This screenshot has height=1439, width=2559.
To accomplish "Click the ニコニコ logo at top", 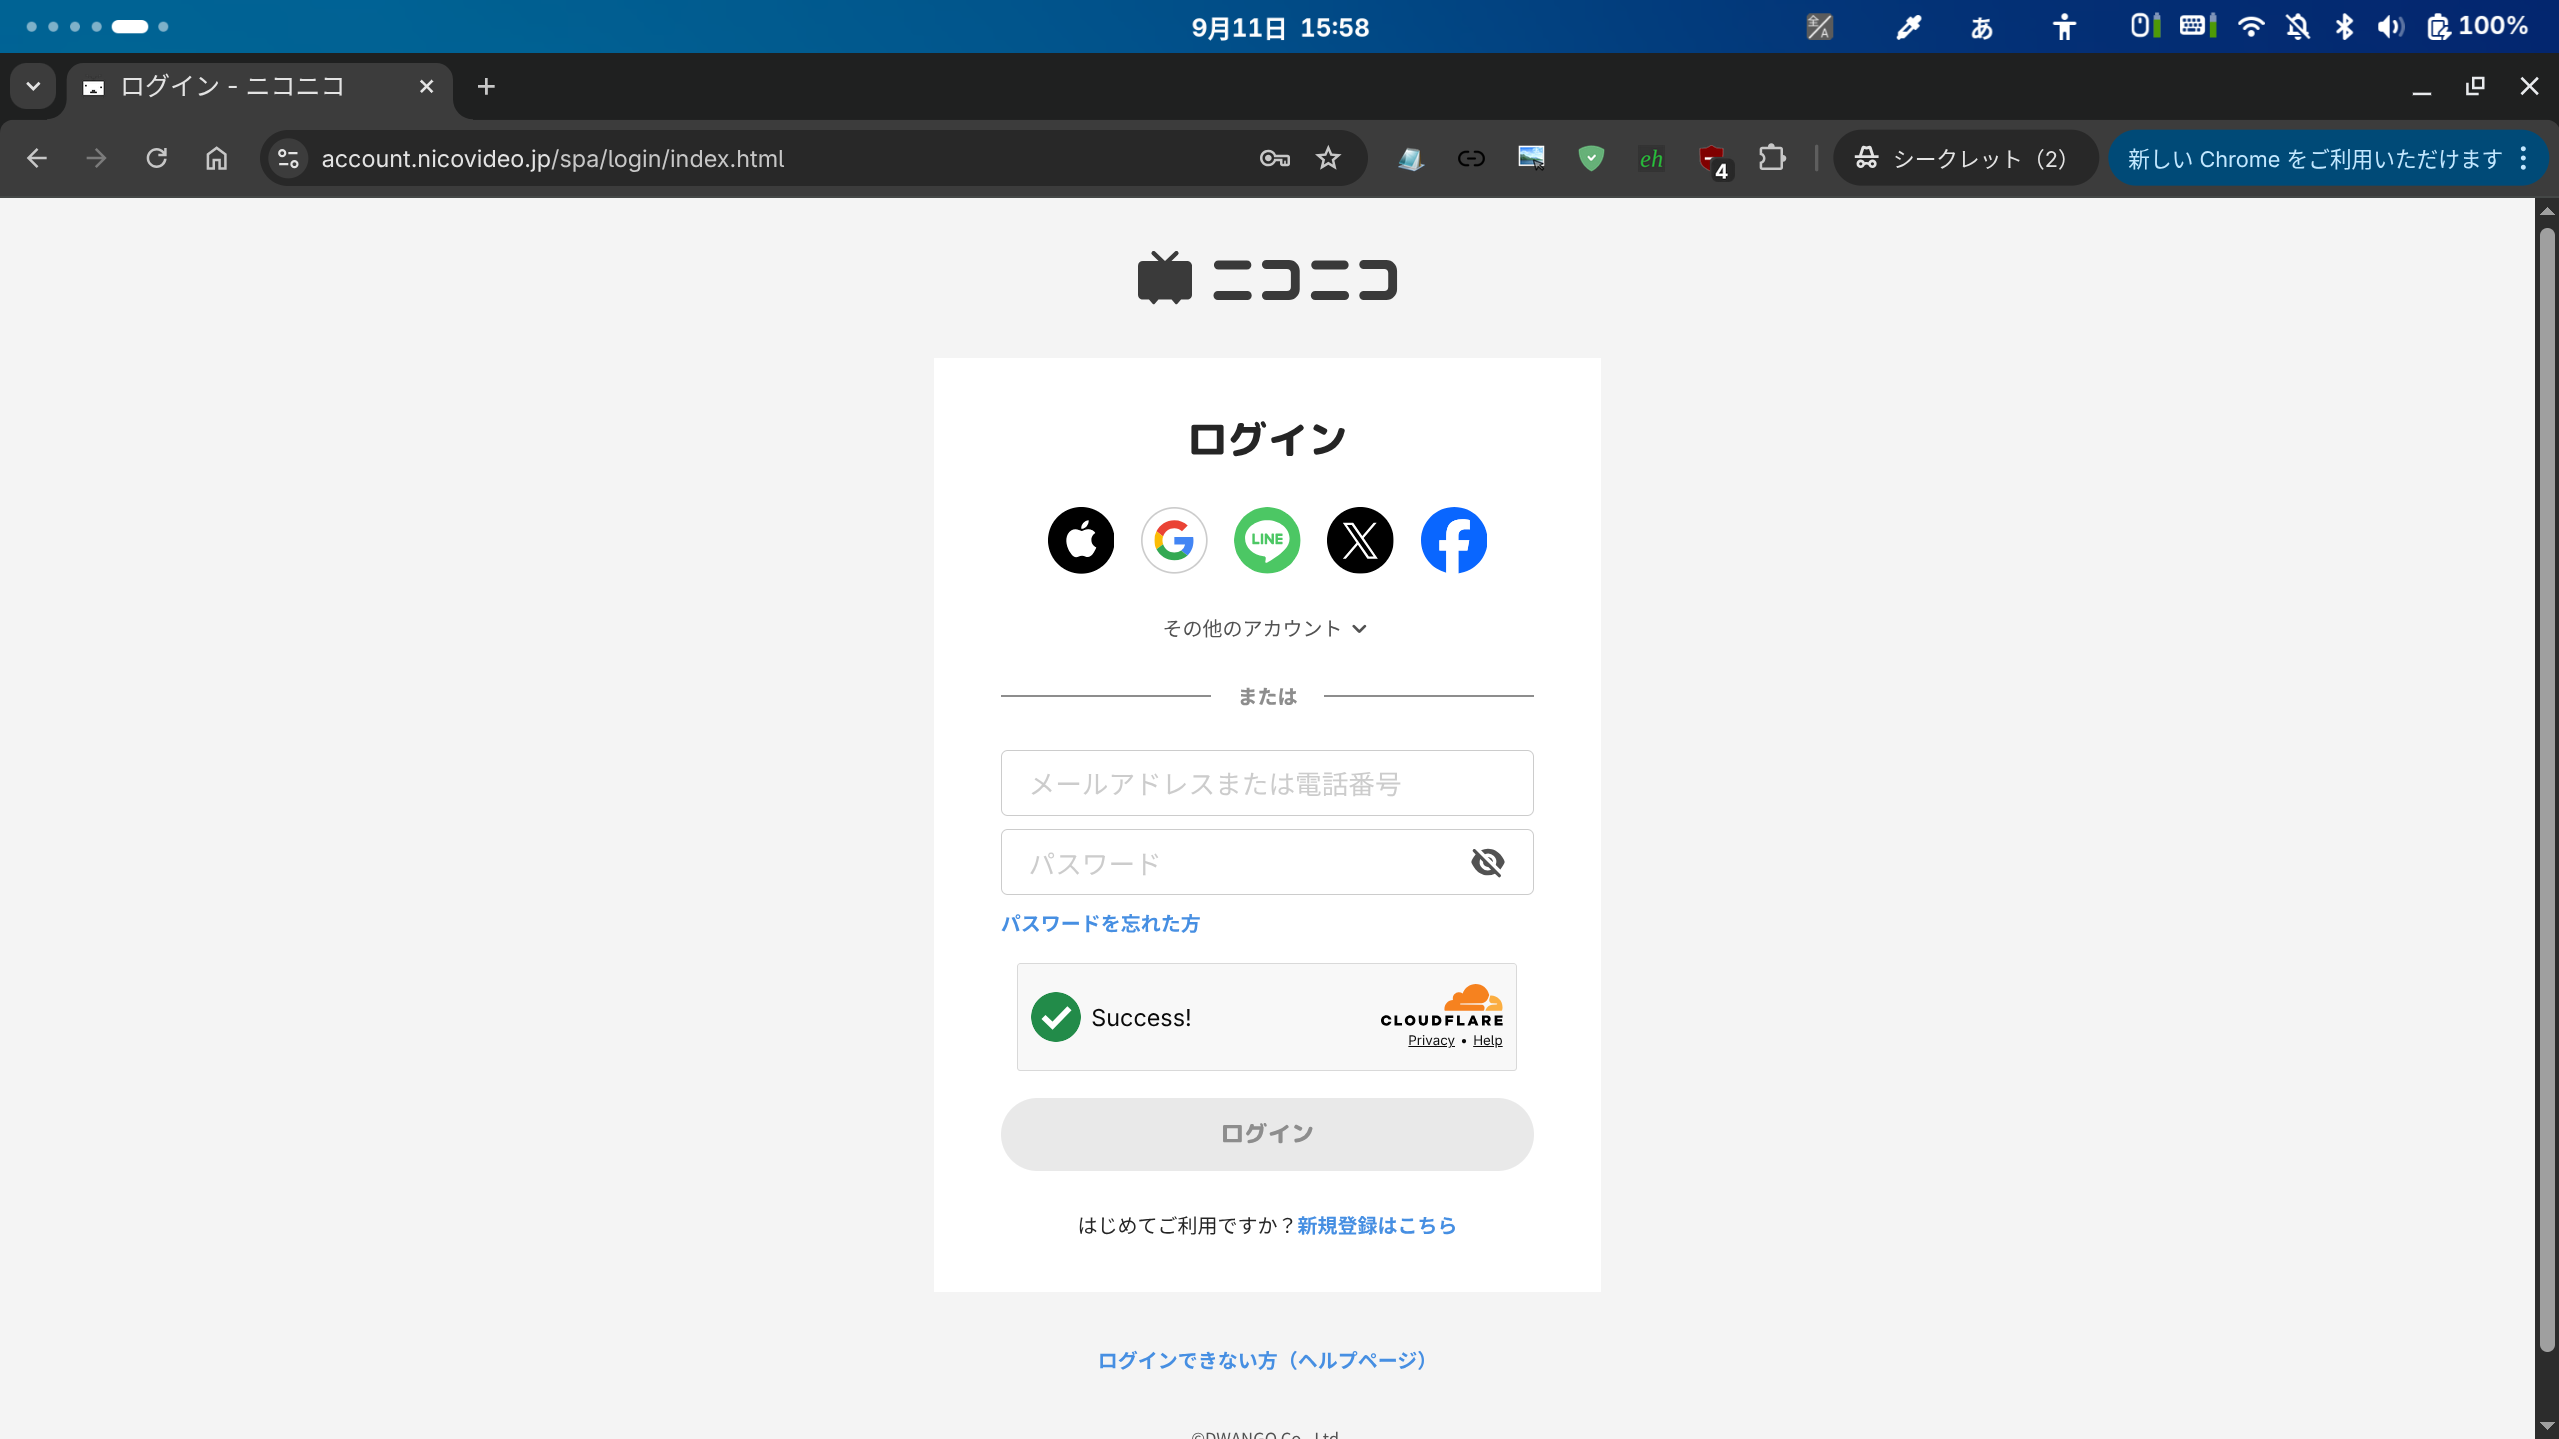I will coord(1267,278).
